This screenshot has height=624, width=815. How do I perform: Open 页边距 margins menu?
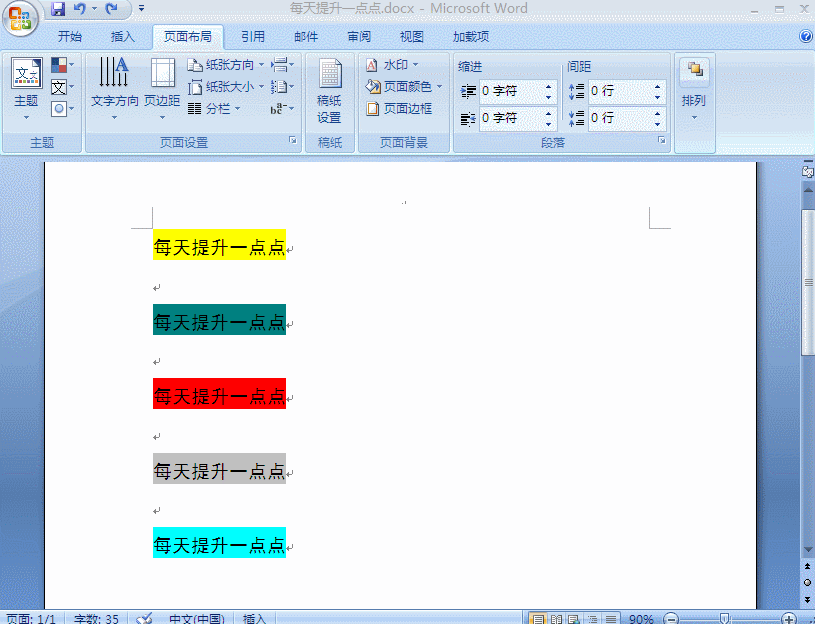tap(162, 88)
